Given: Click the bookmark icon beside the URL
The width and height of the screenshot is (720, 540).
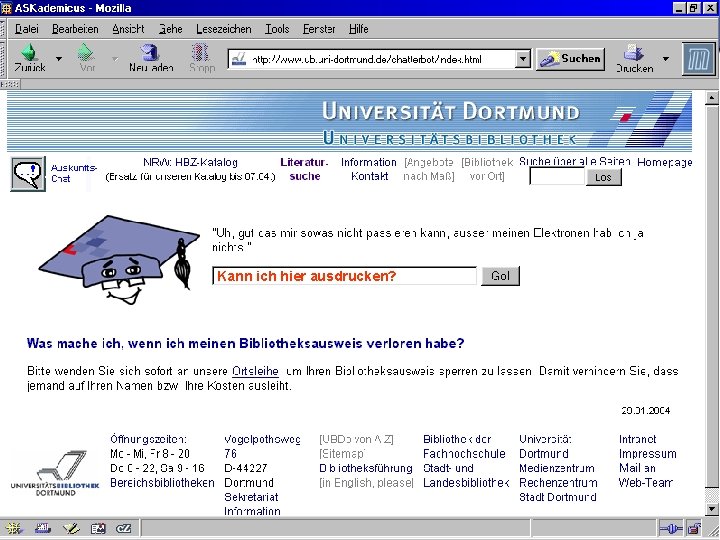Looking at the screenshot, I should (x=238, y=59).
